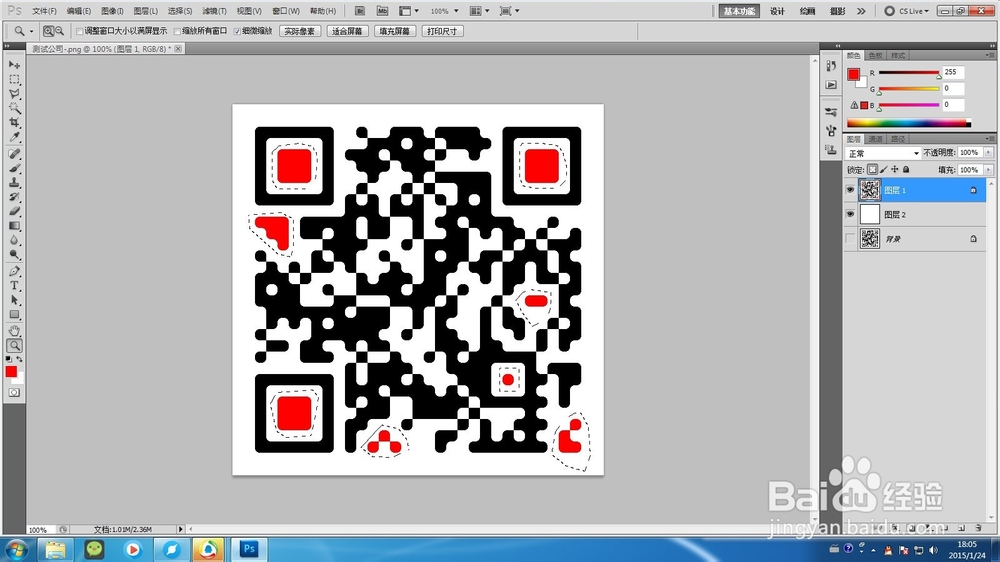
Task: Open the opacity 不透明度 slider arrow
Action: click(x=989, y=152)
